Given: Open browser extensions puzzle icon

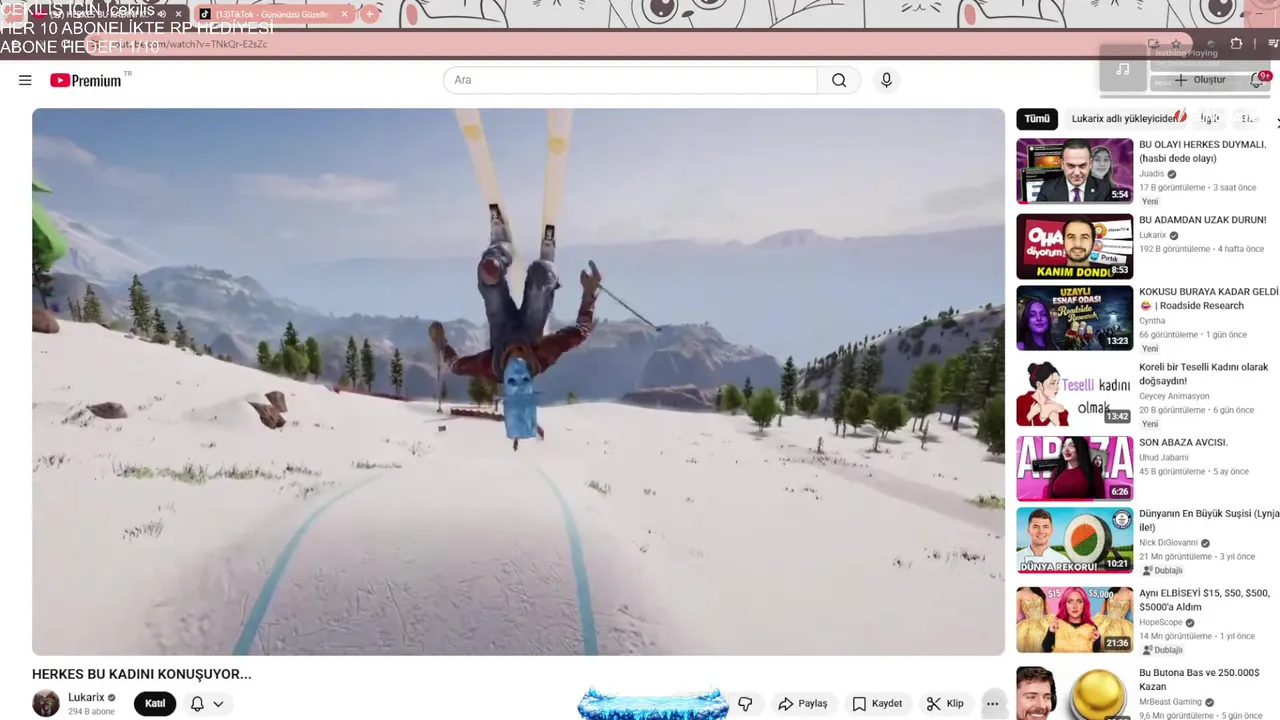Looking at the screenshot, I should coord(1236,44).
